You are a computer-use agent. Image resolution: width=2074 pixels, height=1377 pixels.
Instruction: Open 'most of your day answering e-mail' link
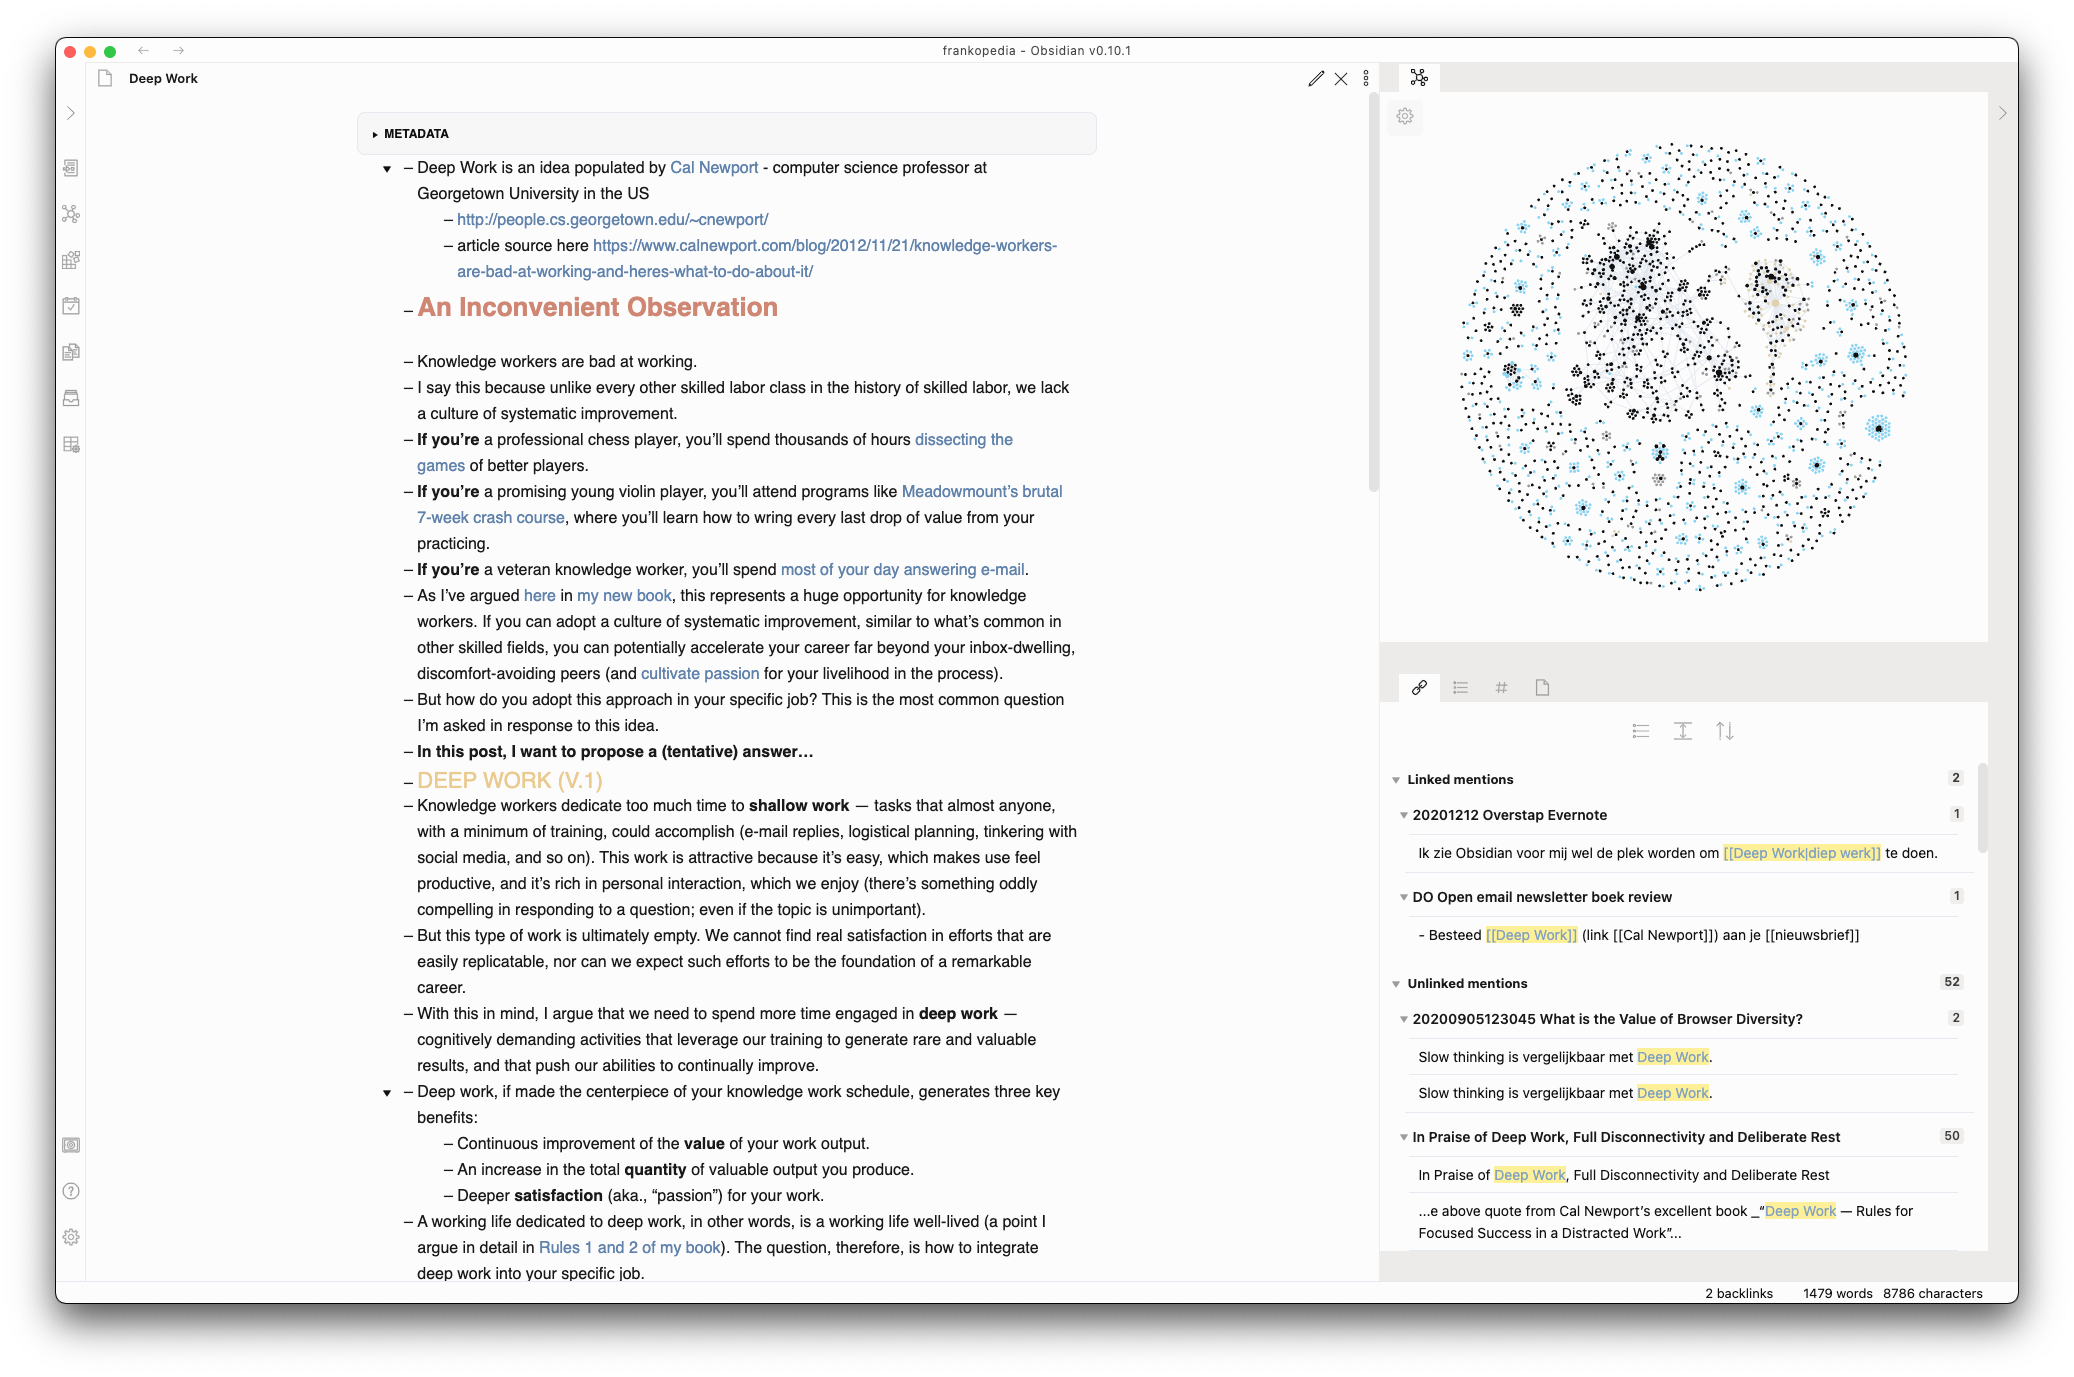tap(902, 569)
